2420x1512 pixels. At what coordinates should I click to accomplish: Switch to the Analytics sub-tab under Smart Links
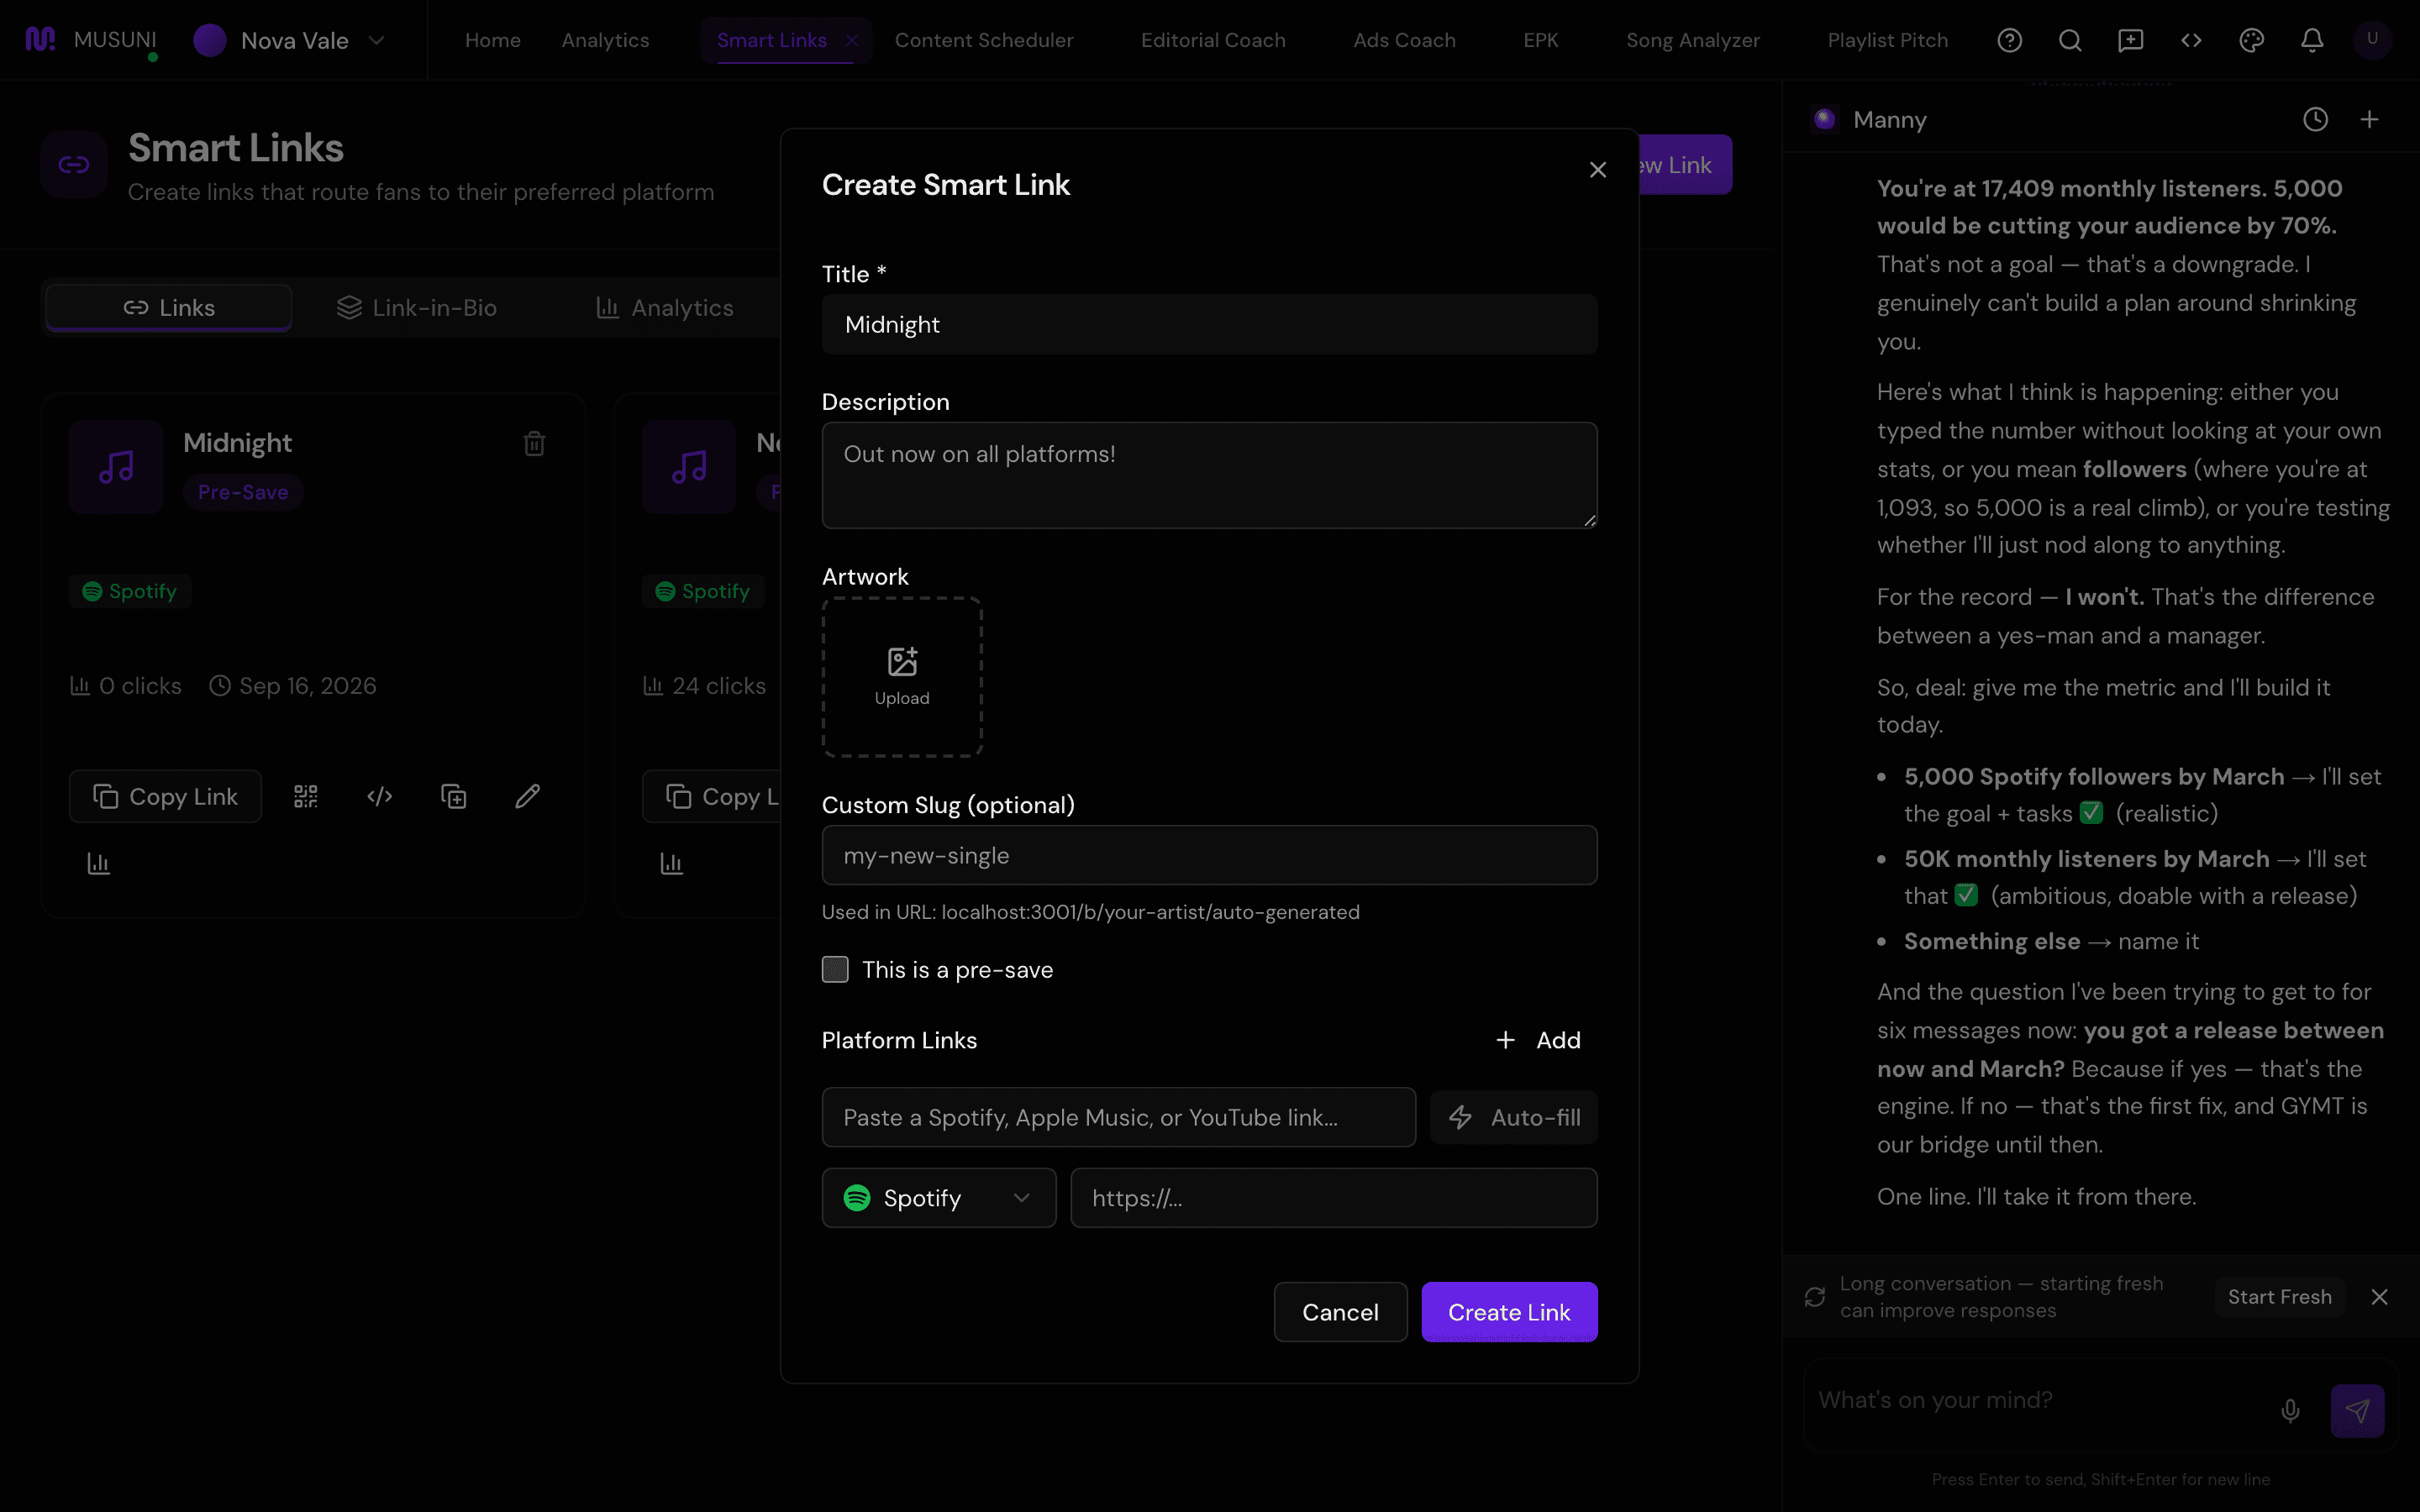click(664, 308)
